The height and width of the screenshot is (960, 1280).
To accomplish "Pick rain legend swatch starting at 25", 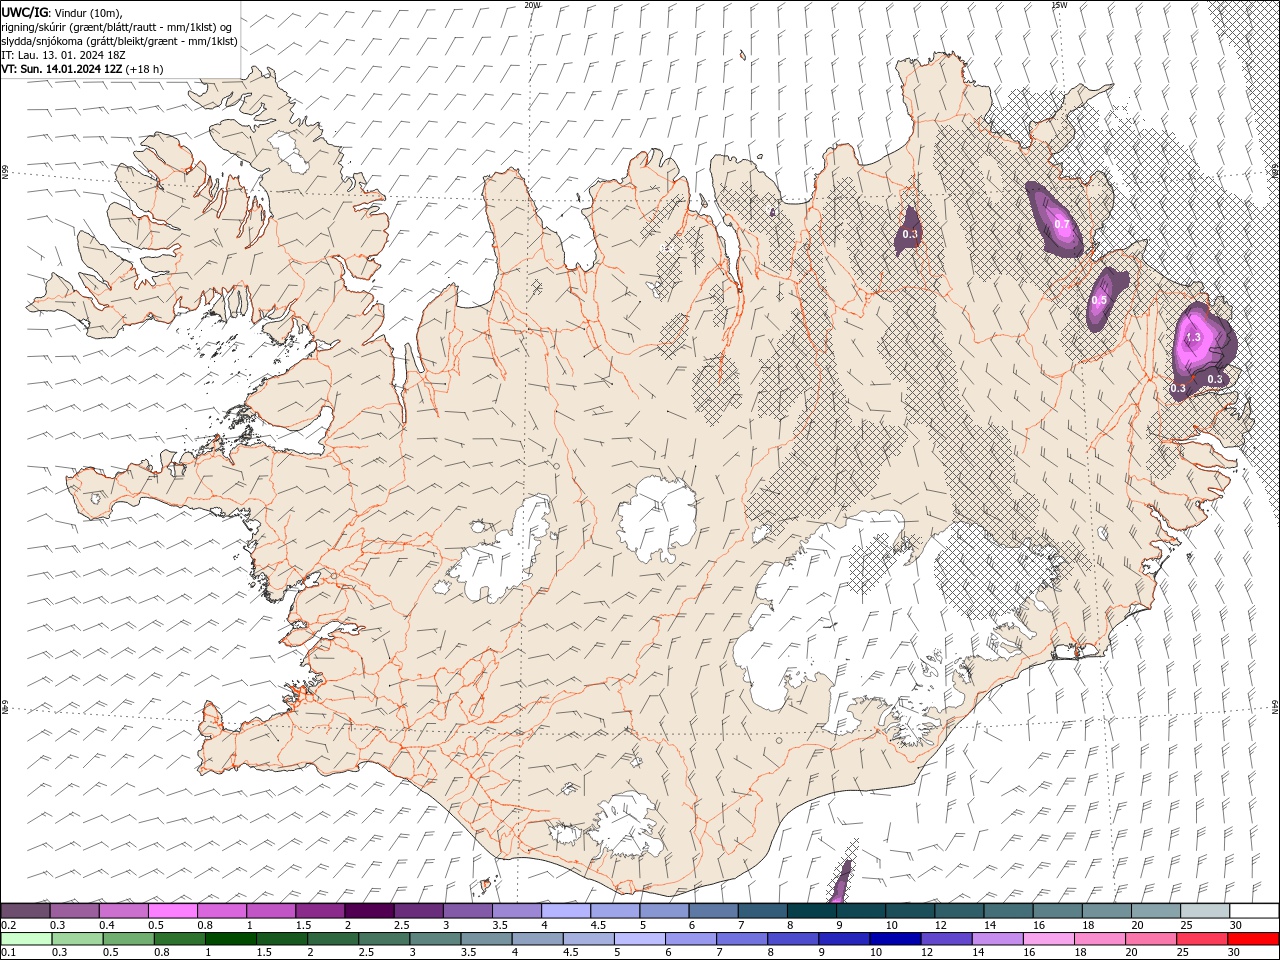I will [1200, 938].
